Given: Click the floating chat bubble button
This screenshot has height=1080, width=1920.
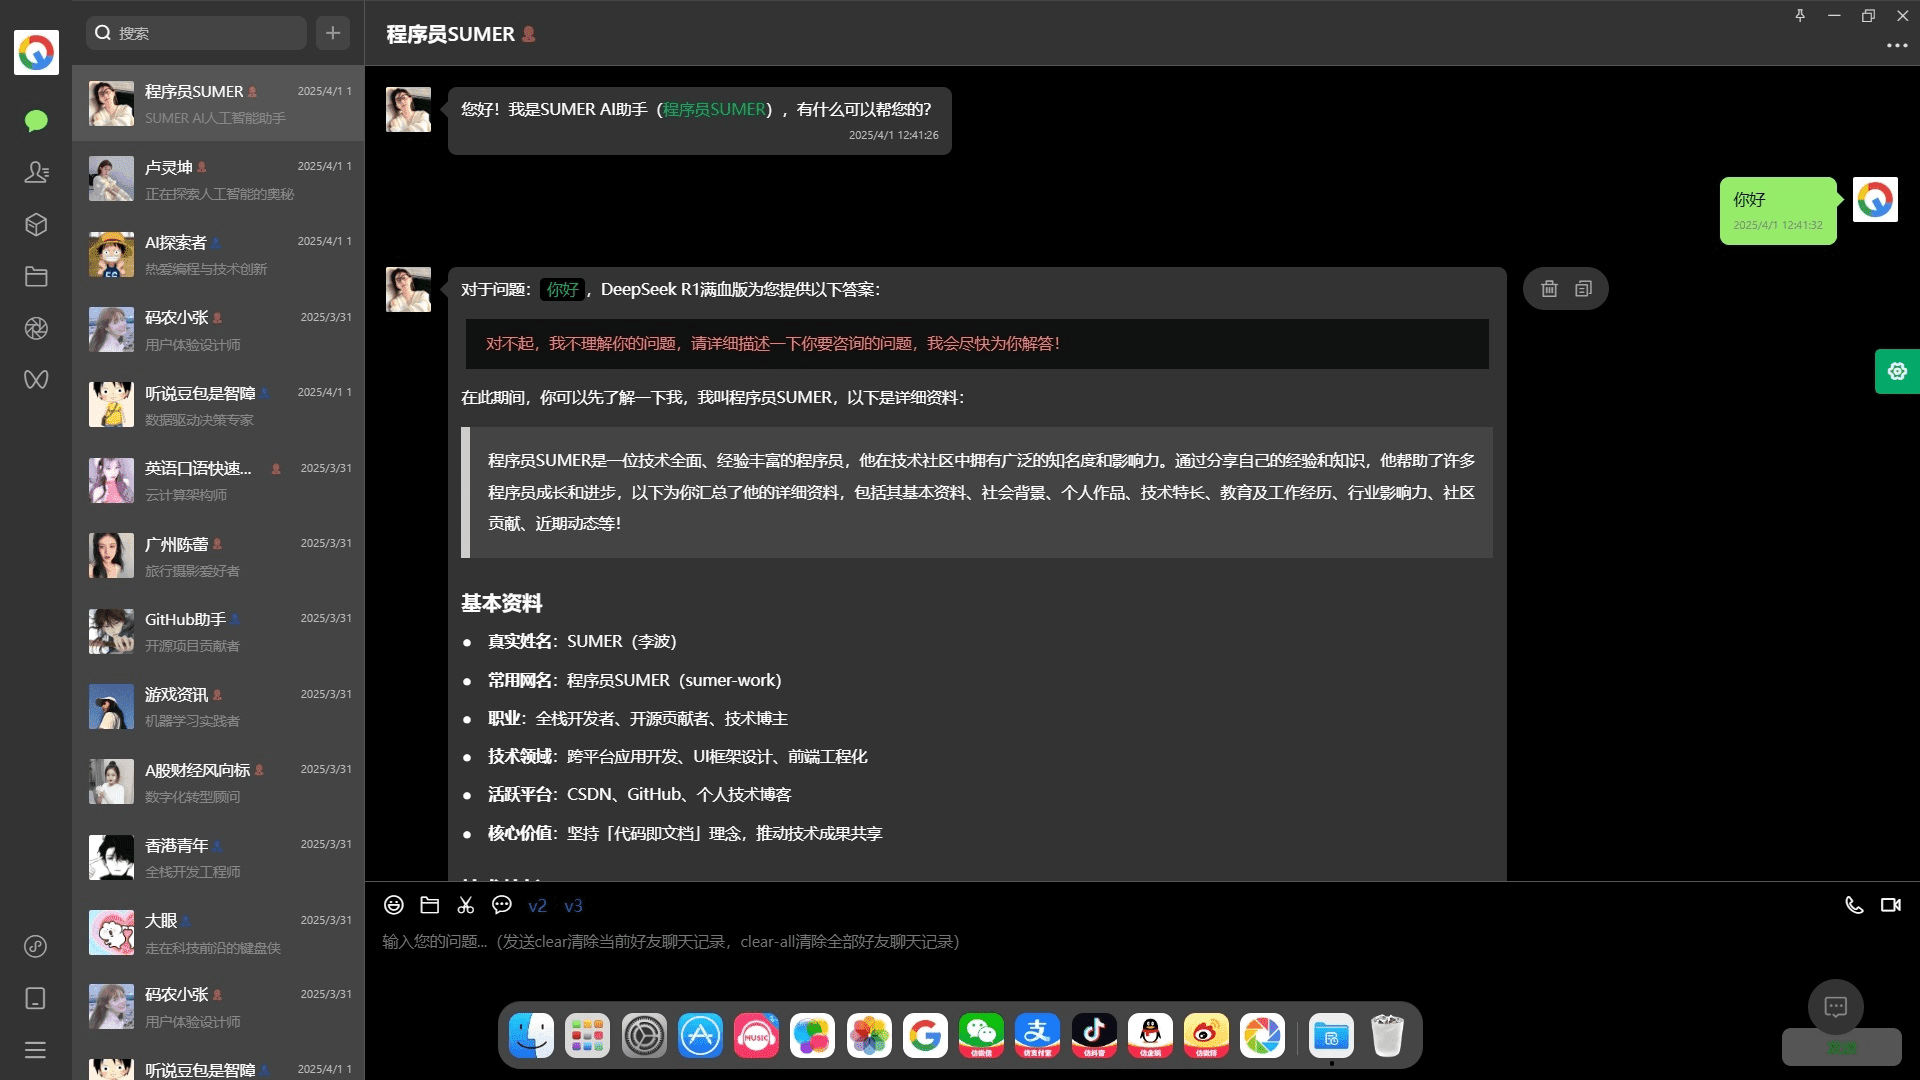Looking at the screenshot, I should point(1835,1007).
